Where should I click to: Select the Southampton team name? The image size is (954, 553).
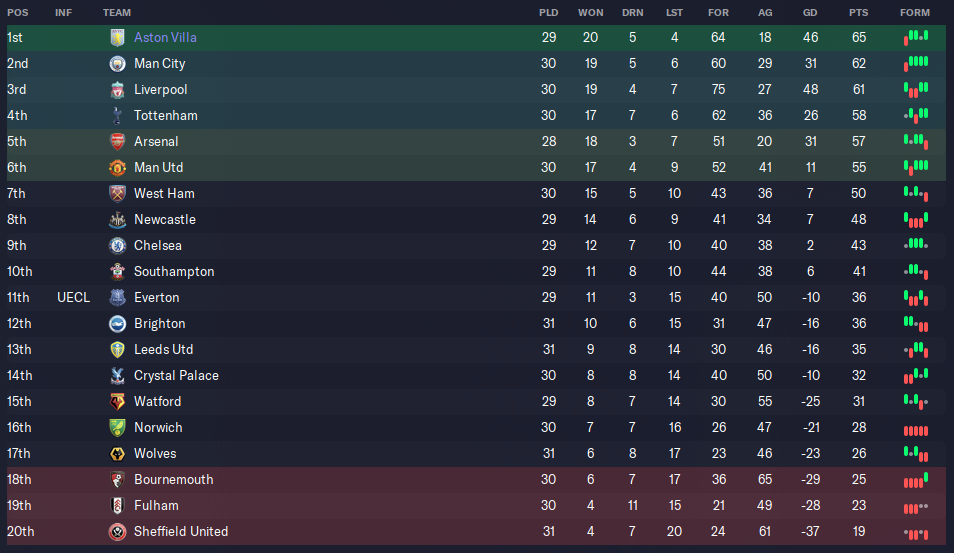tap(174, 271)
